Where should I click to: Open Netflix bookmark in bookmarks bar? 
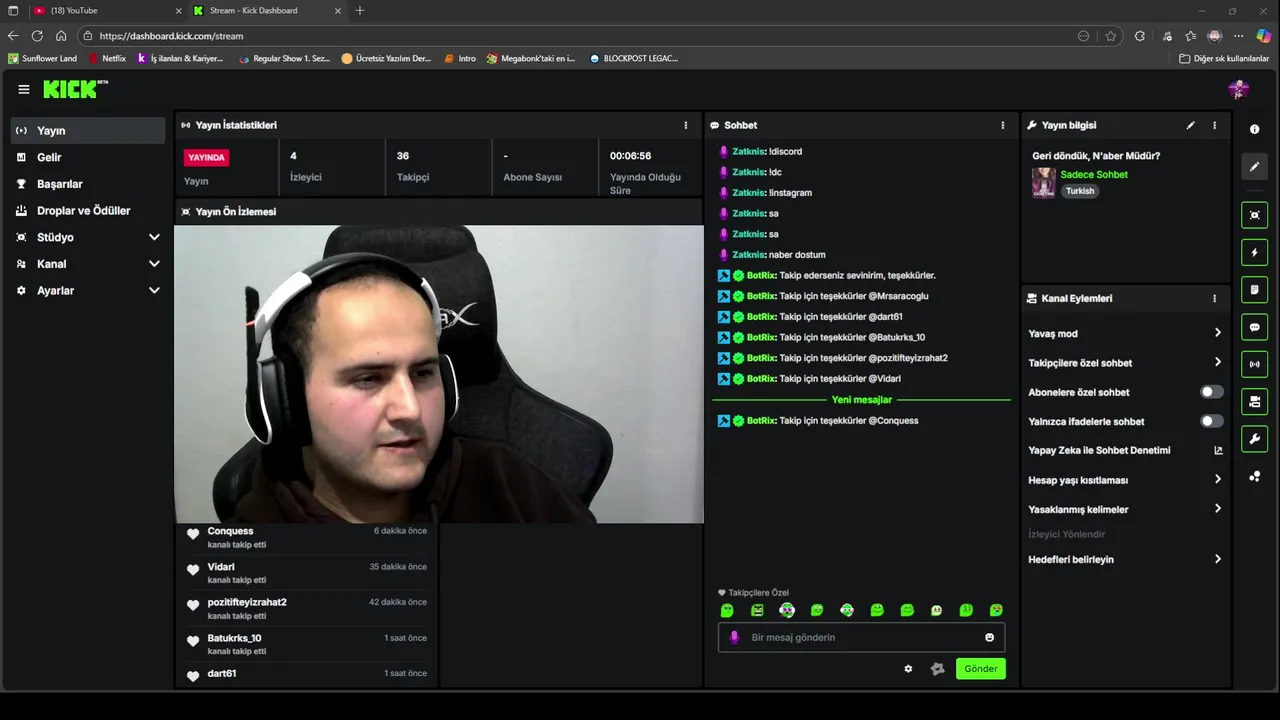[x=107, y=58]
